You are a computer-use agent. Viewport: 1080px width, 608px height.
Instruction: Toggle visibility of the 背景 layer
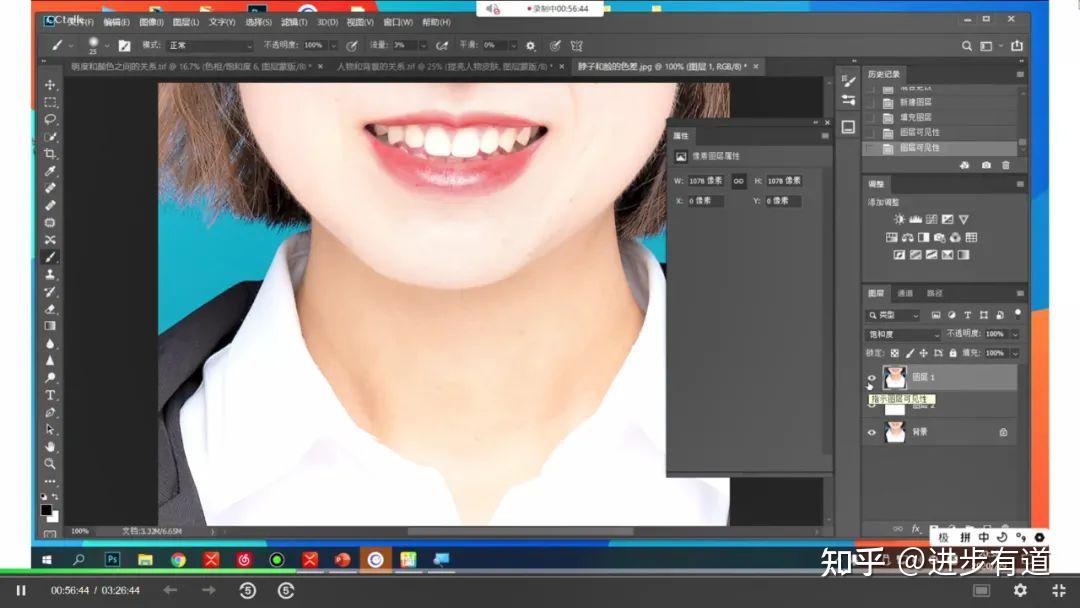pos(873,432)
